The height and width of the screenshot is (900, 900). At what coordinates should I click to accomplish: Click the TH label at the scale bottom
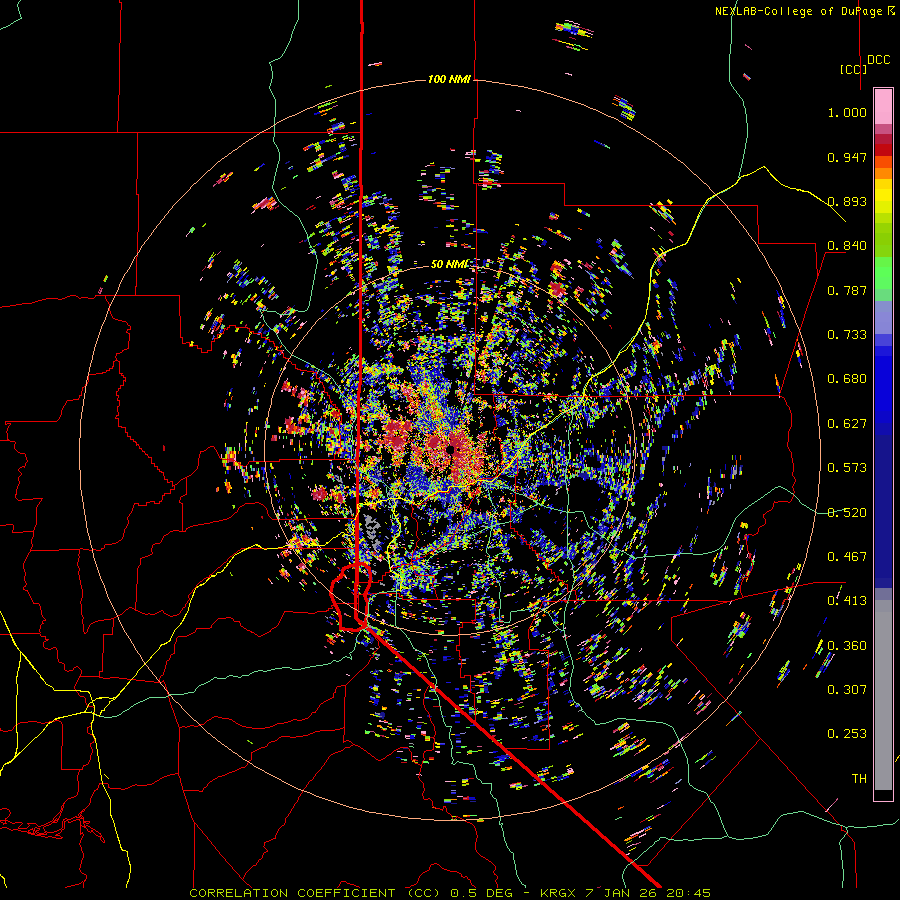(x=859, y=779)
